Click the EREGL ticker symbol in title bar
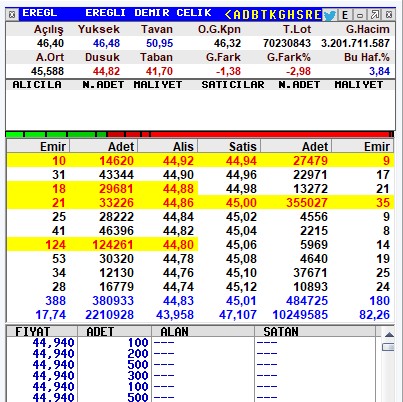Screen dimensions: 403x402 [x=40, y=13]
